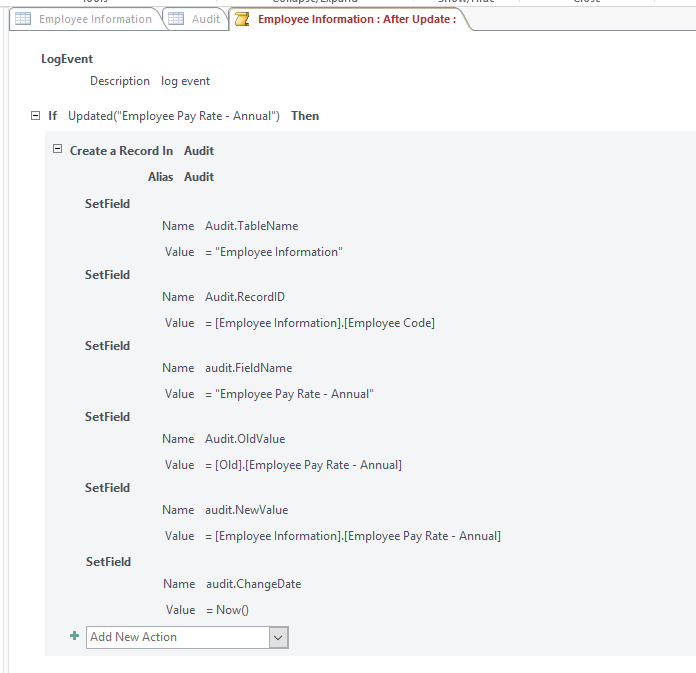Click the Create a Record In Audit value
The width and height of the screenshot is (696, 673).
(x=199, y=151)
